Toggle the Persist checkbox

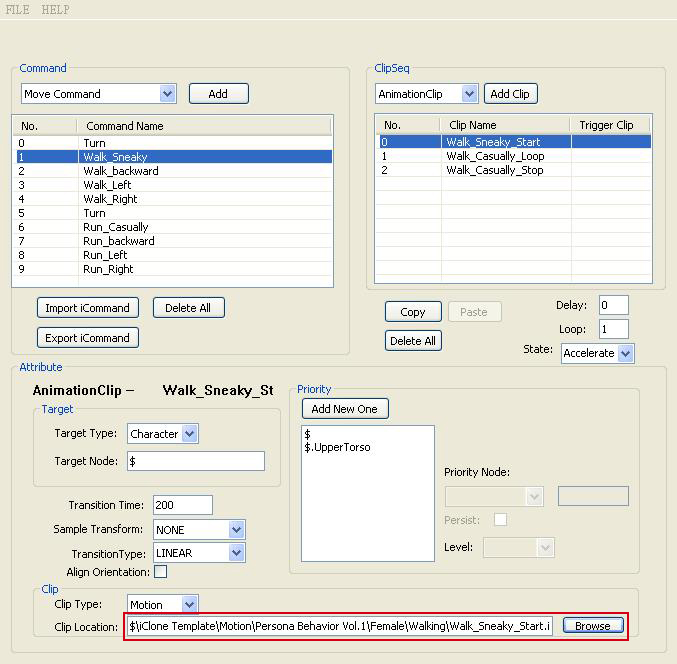point(500,519)
